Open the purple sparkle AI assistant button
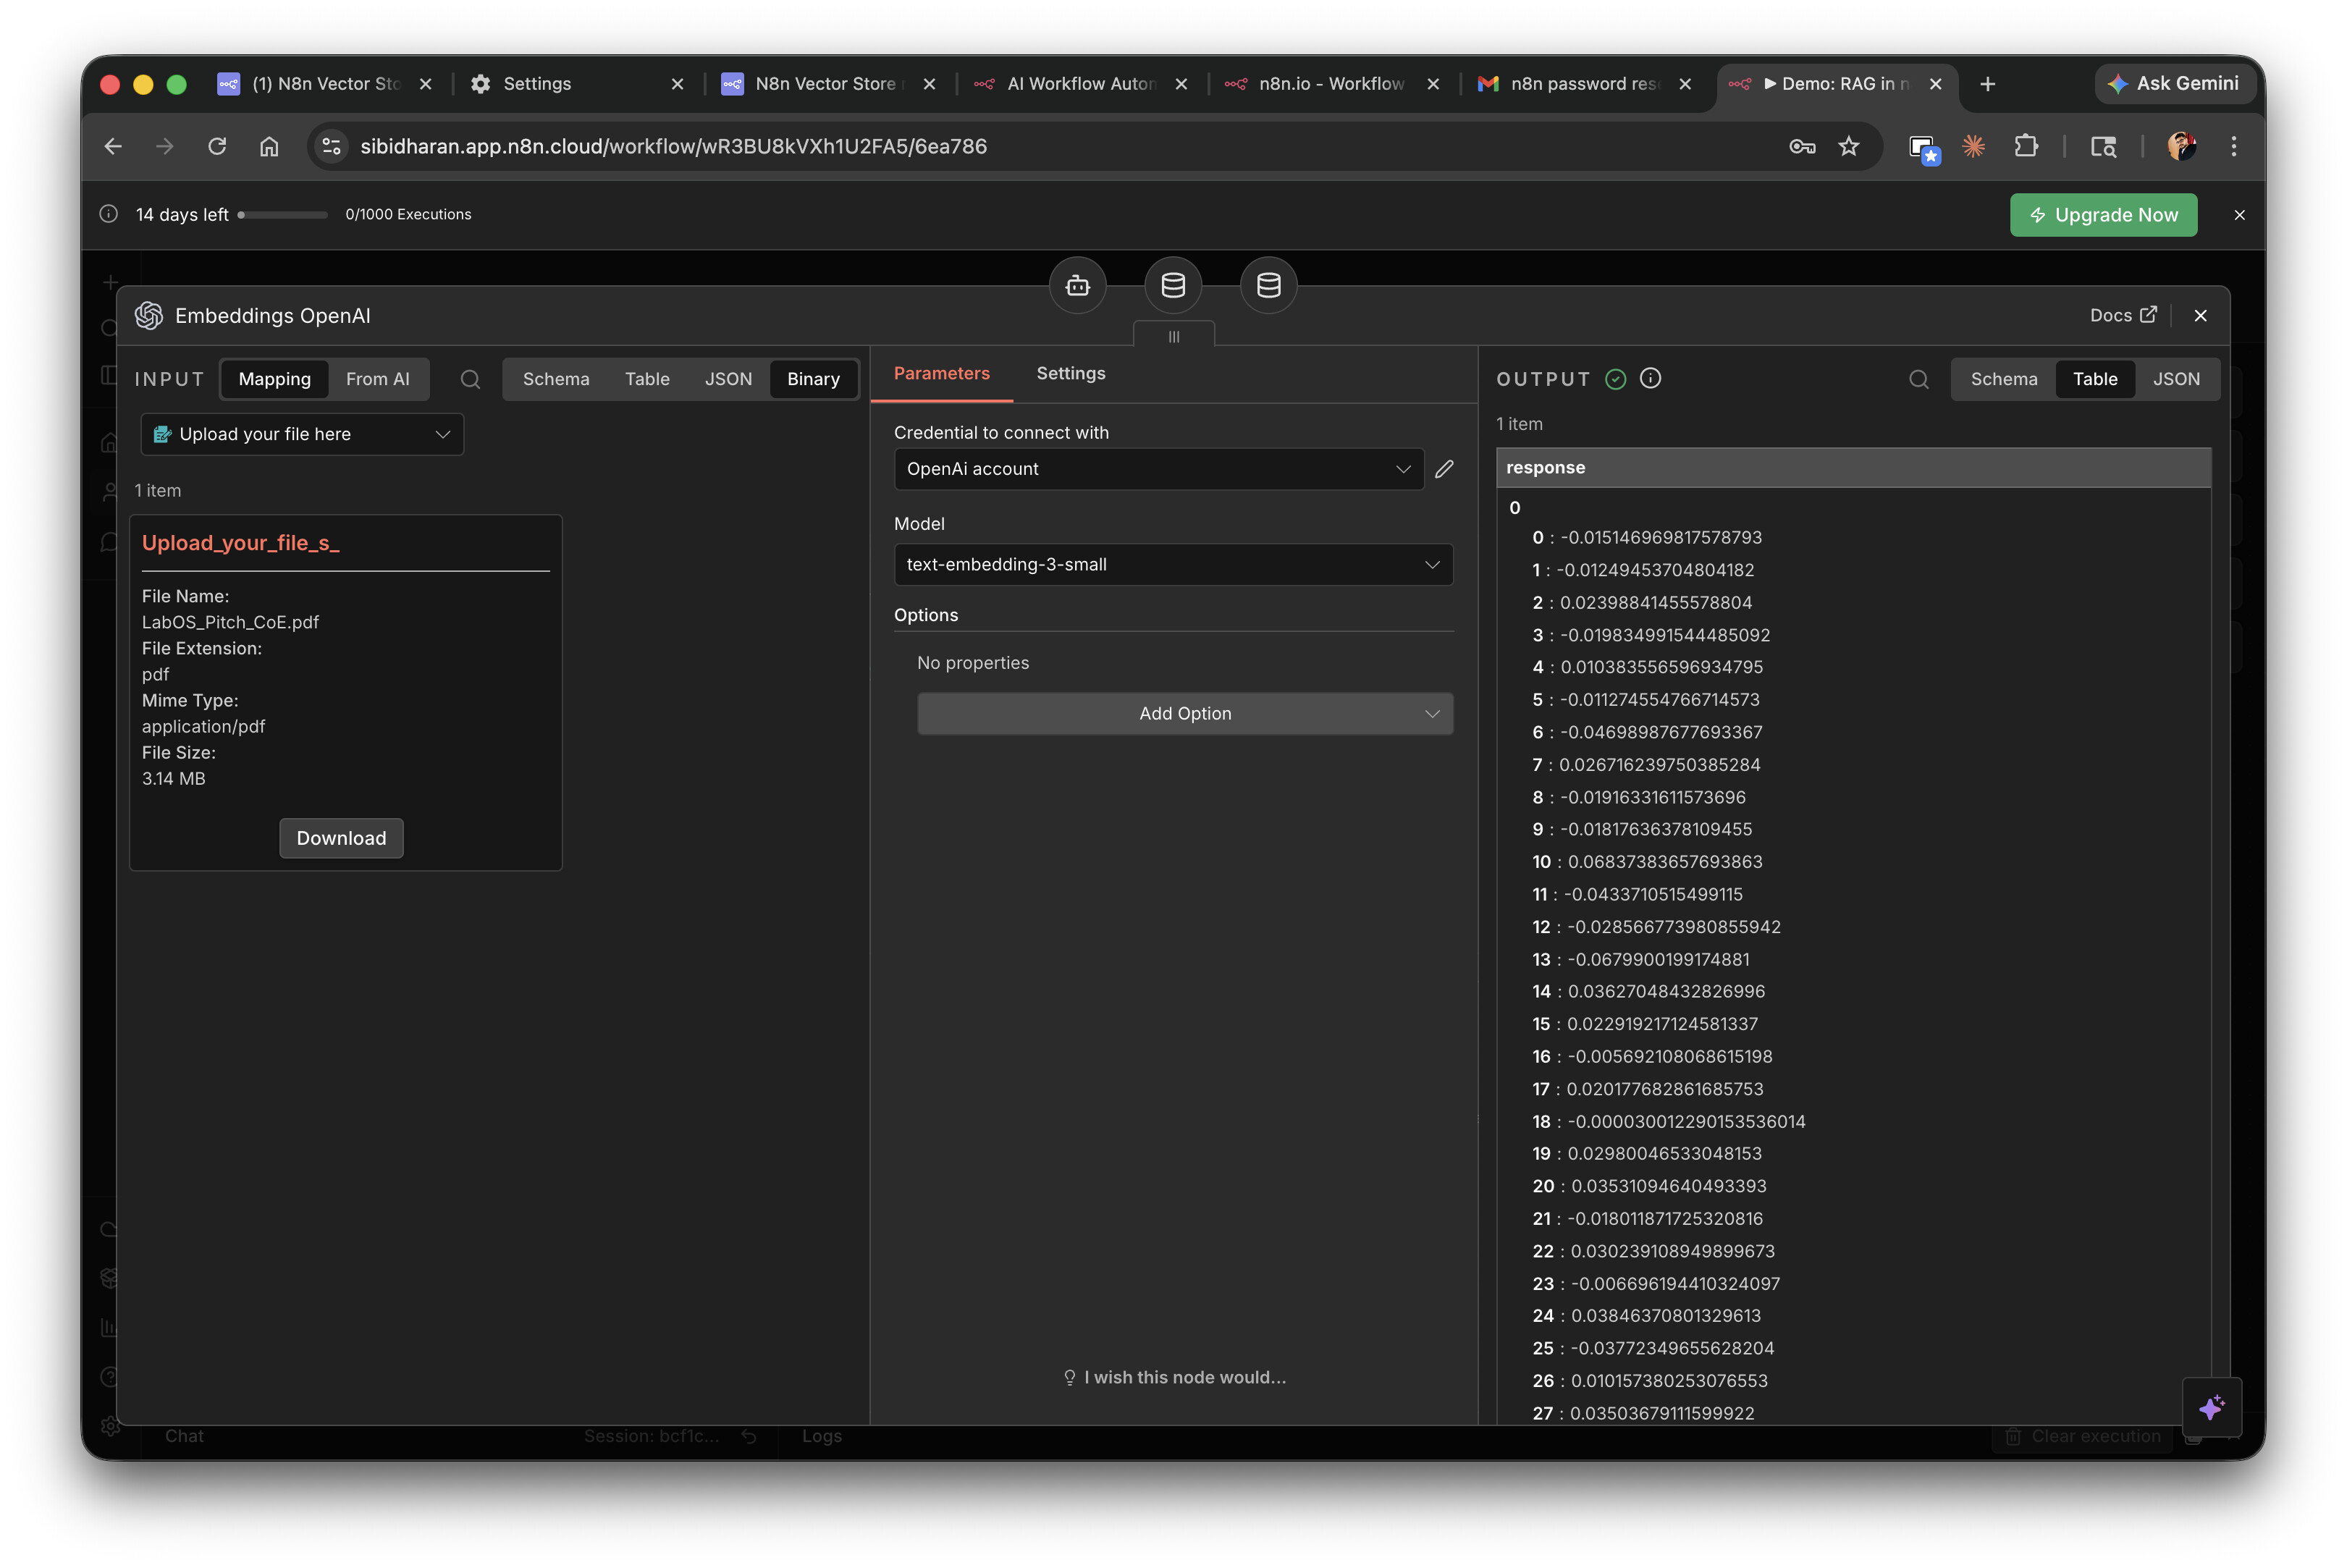The width and height of the screenshot is (2347, 1568). point(2211,1407)
